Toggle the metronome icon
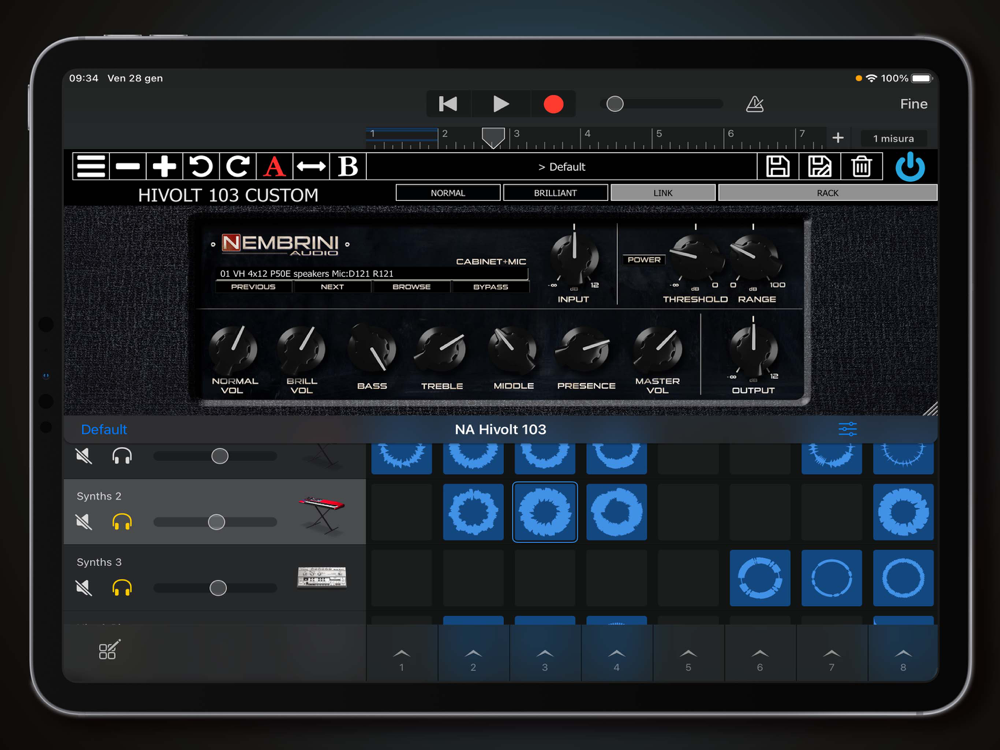 [754, 104]
